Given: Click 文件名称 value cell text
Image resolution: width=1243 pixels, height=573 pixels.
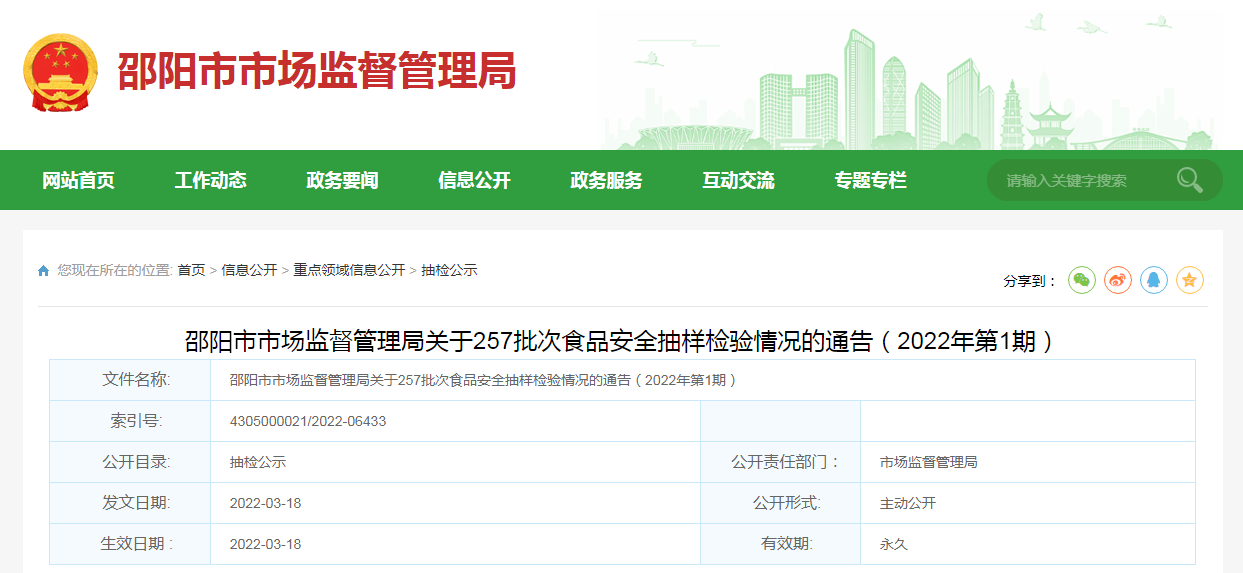Looking at the screenshot, I should 483,380.
